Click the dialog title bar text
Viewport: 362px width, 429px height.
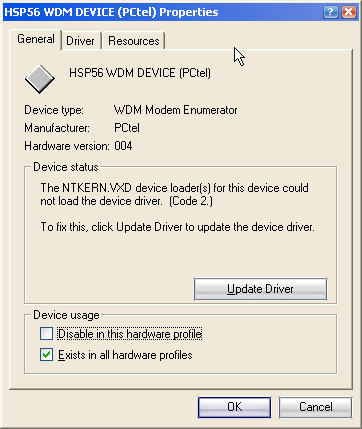111,12
